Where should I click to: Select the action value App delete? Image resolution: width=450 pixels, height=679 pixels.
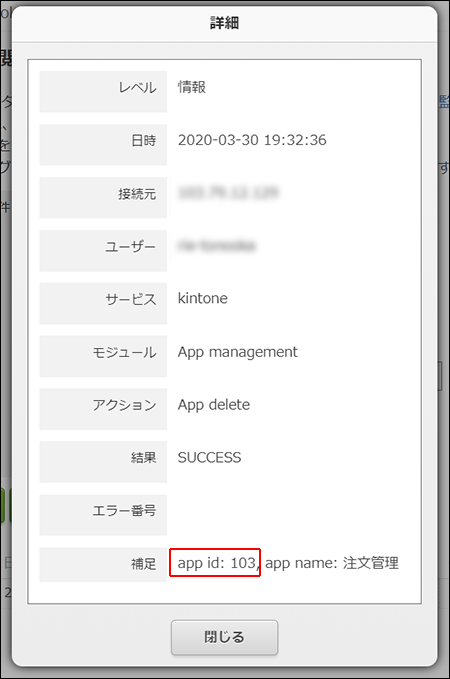(214, 405)
